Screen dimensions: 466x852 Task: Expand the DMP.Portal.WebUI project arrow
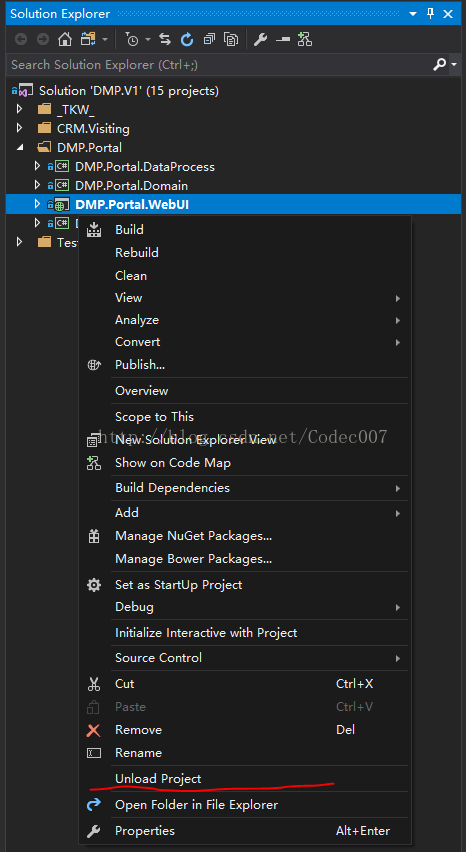37,204
